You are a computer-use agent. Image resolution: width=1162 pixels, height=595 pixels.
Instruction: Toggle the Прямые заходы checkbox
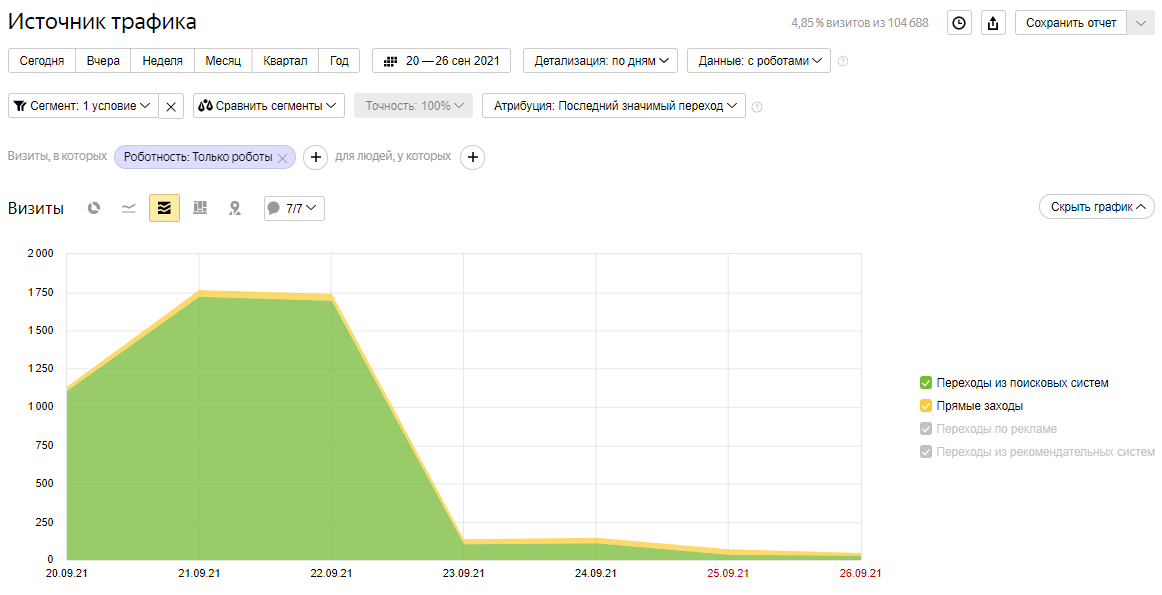click(926, 406)
